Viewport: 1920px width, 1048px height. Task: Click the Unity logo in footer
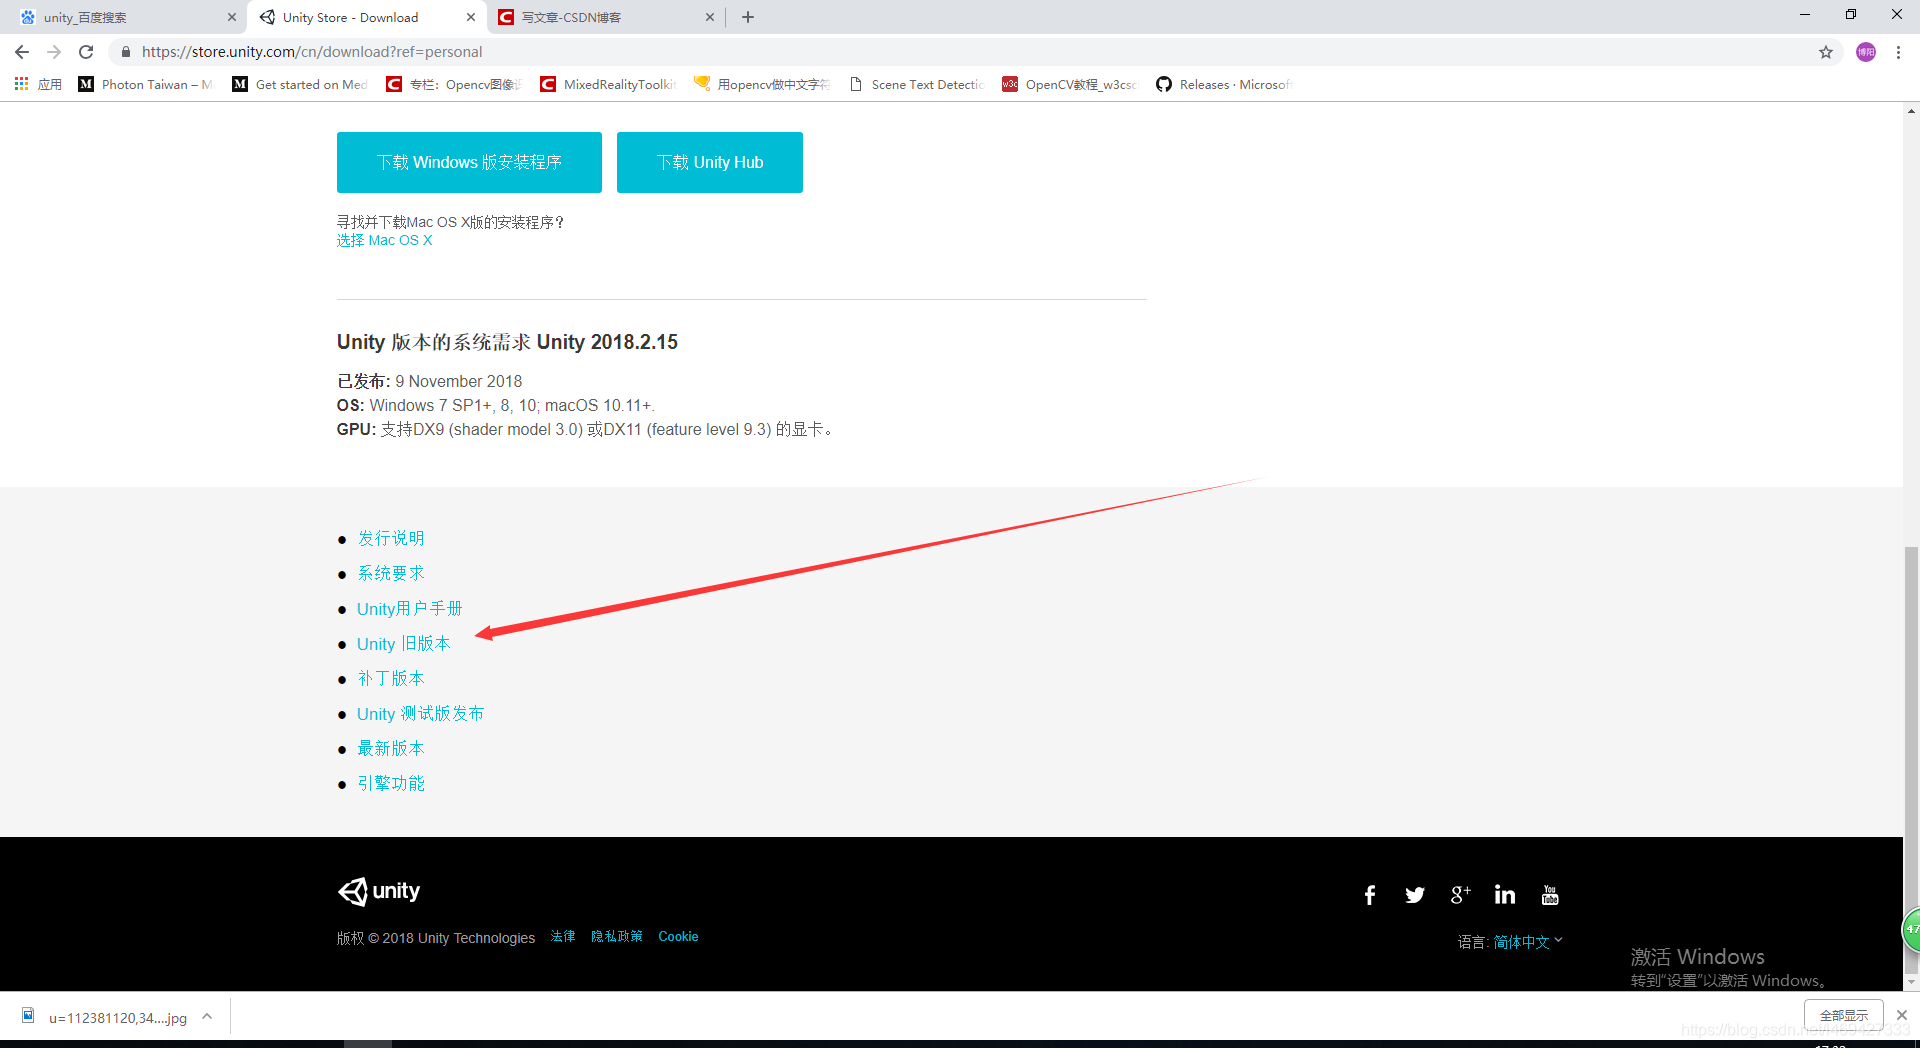[x=379, y=891]
